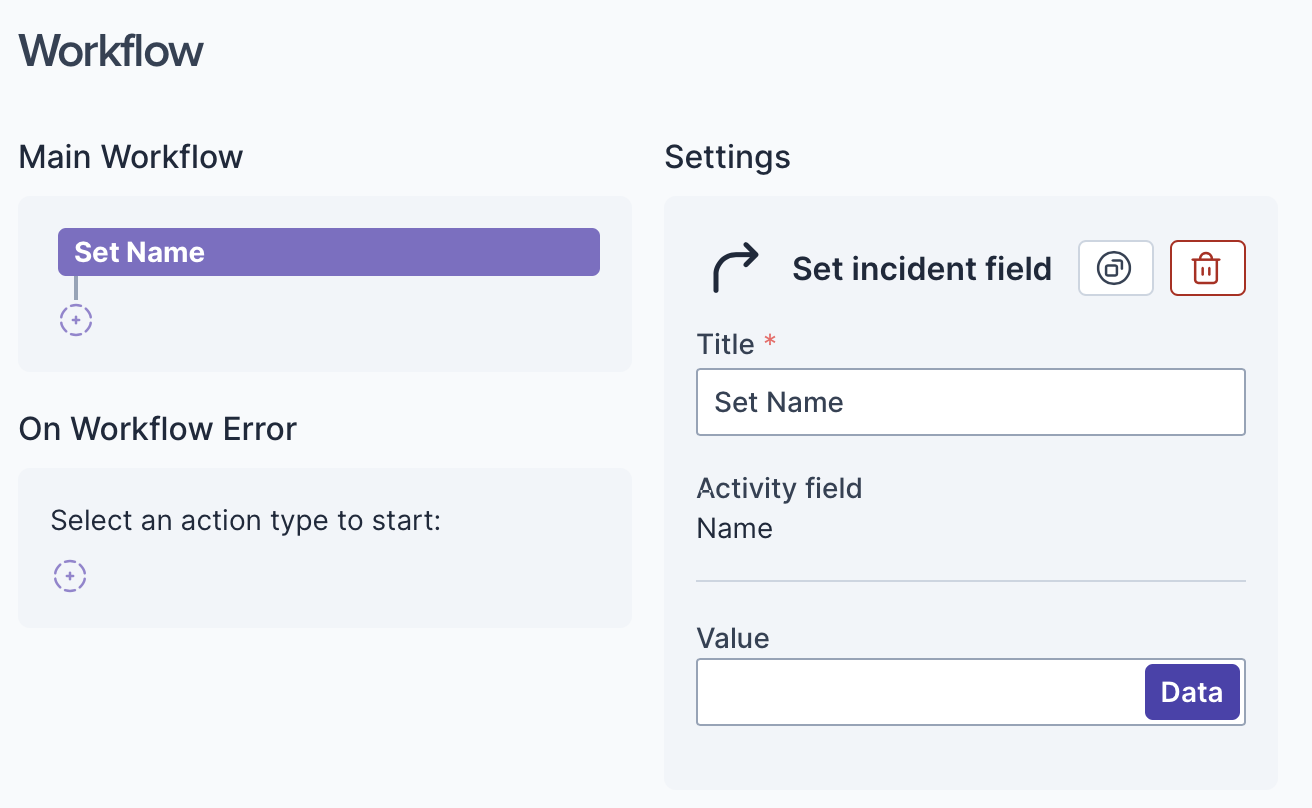Add an action under On Workflow Error
This screenshot has height=808, width=1312.
click(70, 576)
